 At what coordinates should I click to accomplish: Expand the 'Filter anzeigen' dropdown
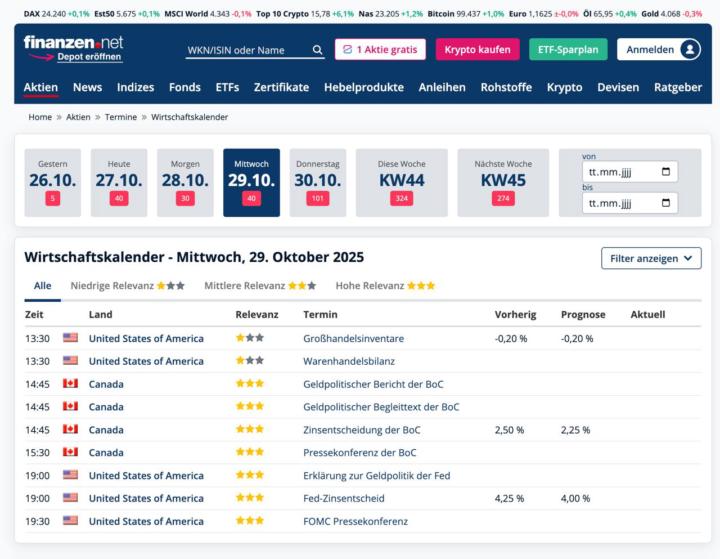click(x=651, y=258)
